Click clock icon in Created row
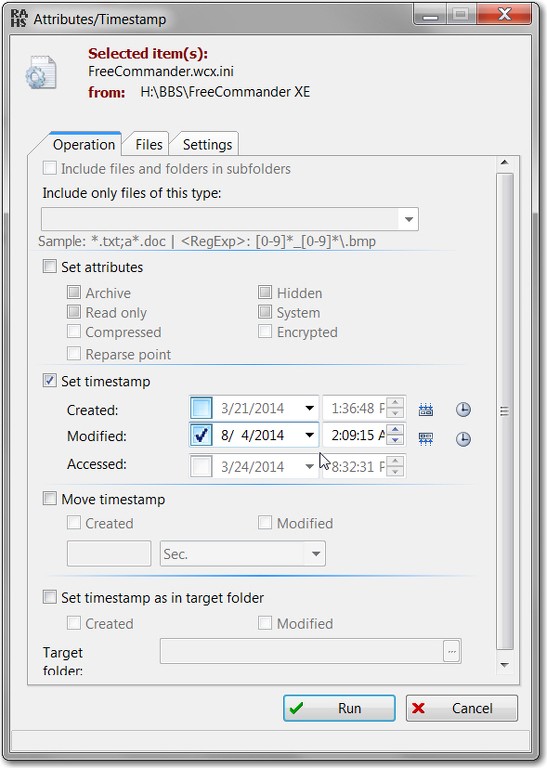This screenshot has width=547, height=768. 463,409
